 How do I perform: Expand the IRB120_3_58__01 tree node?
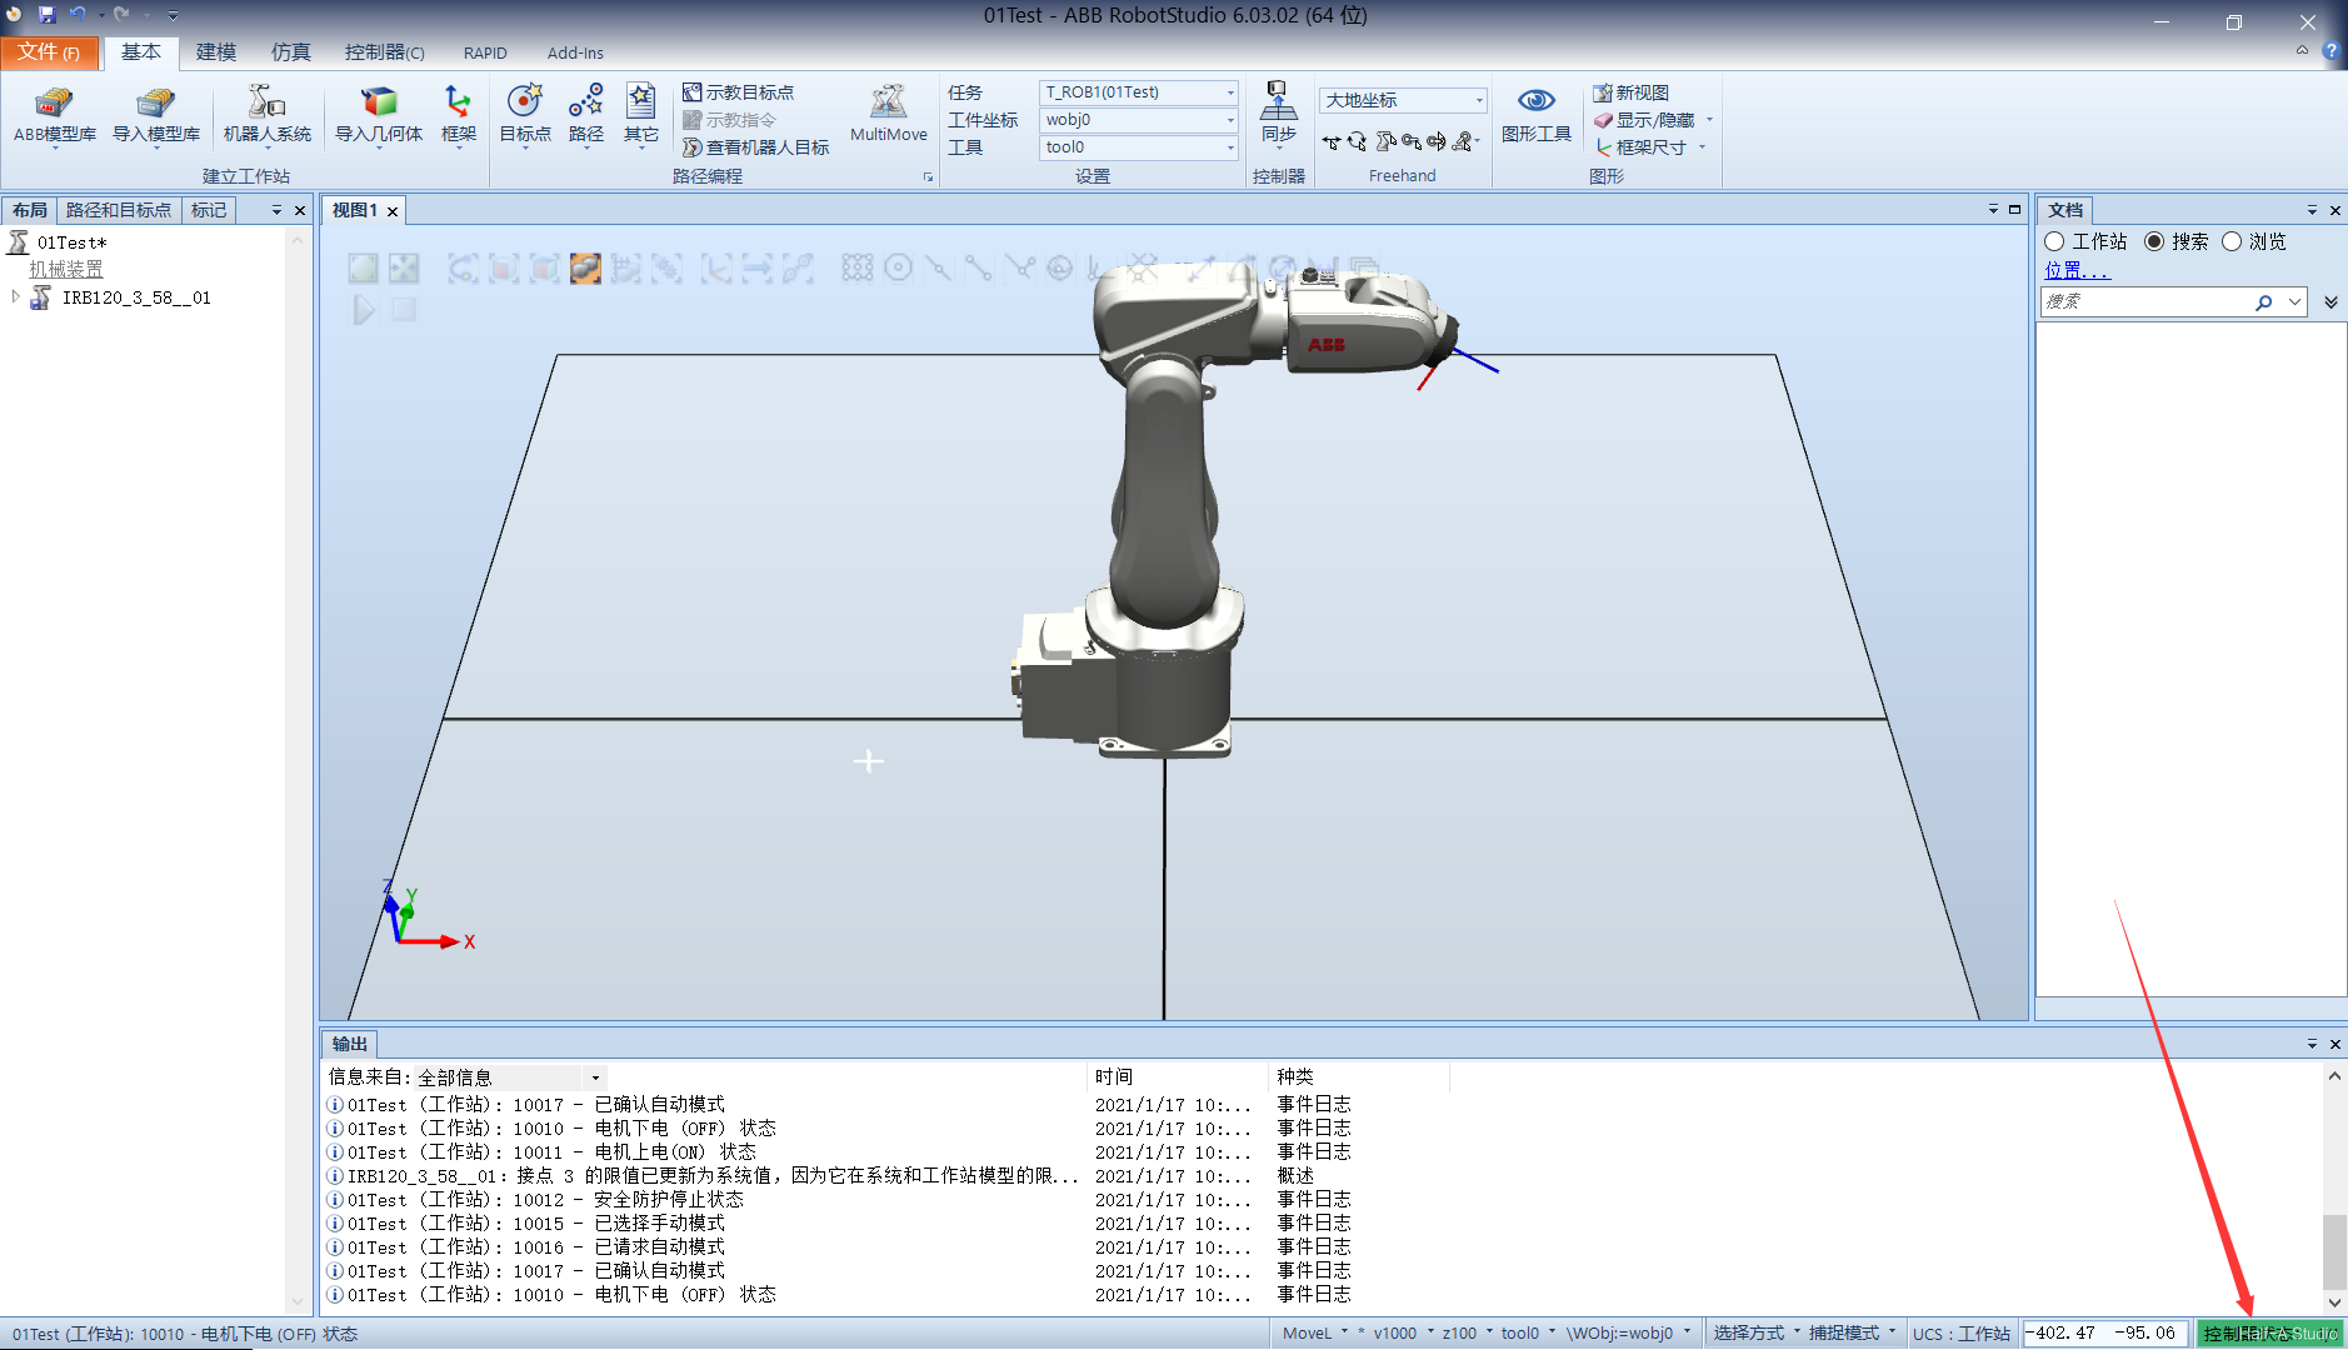coord(15,297)
